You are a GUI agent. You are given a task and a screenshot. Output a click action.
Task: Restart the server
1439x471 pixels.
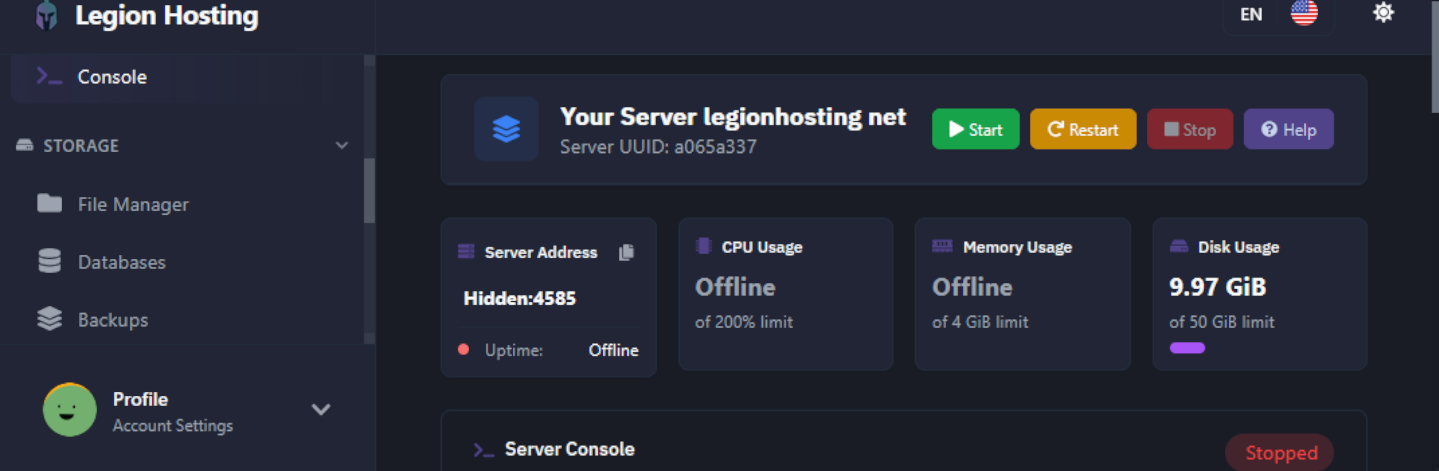coord(1083,129)
